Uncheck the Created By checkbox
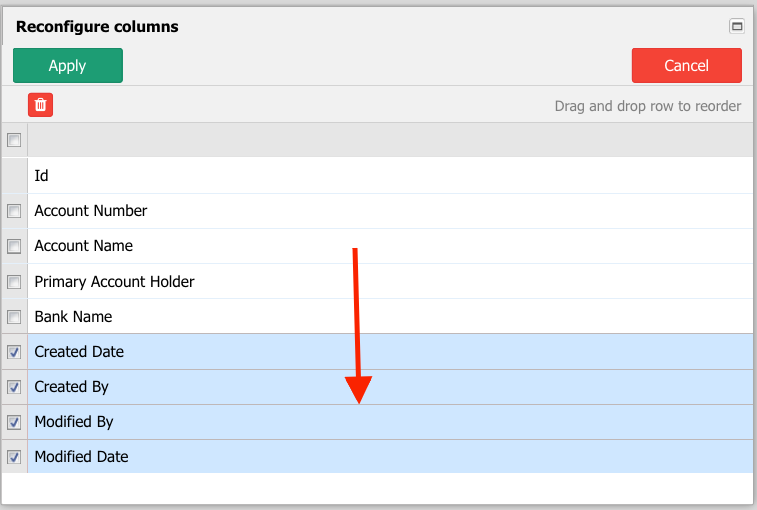The width and height of the screenshot is (757, 510). point(14,387)
